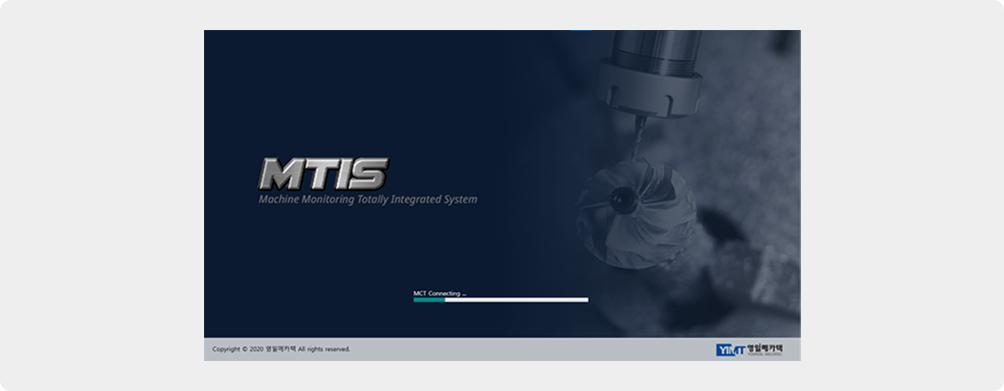Click the "Machine Monitoring Totally Integrated System" subtitle

click(x=368, y=200)
